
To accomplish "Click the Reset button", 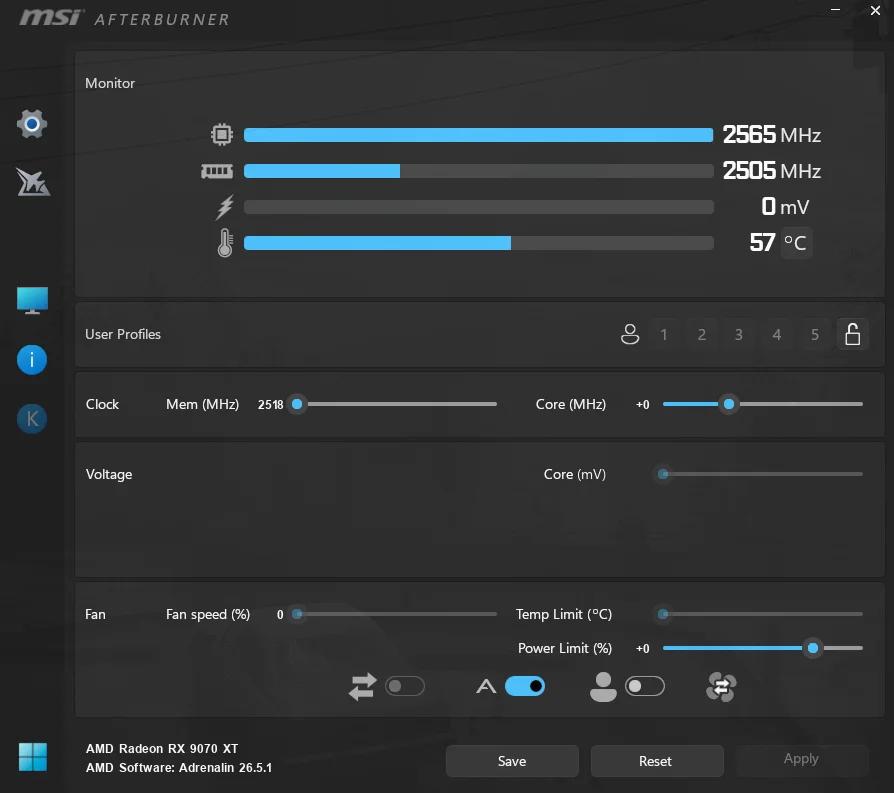I will coord(656,761).
